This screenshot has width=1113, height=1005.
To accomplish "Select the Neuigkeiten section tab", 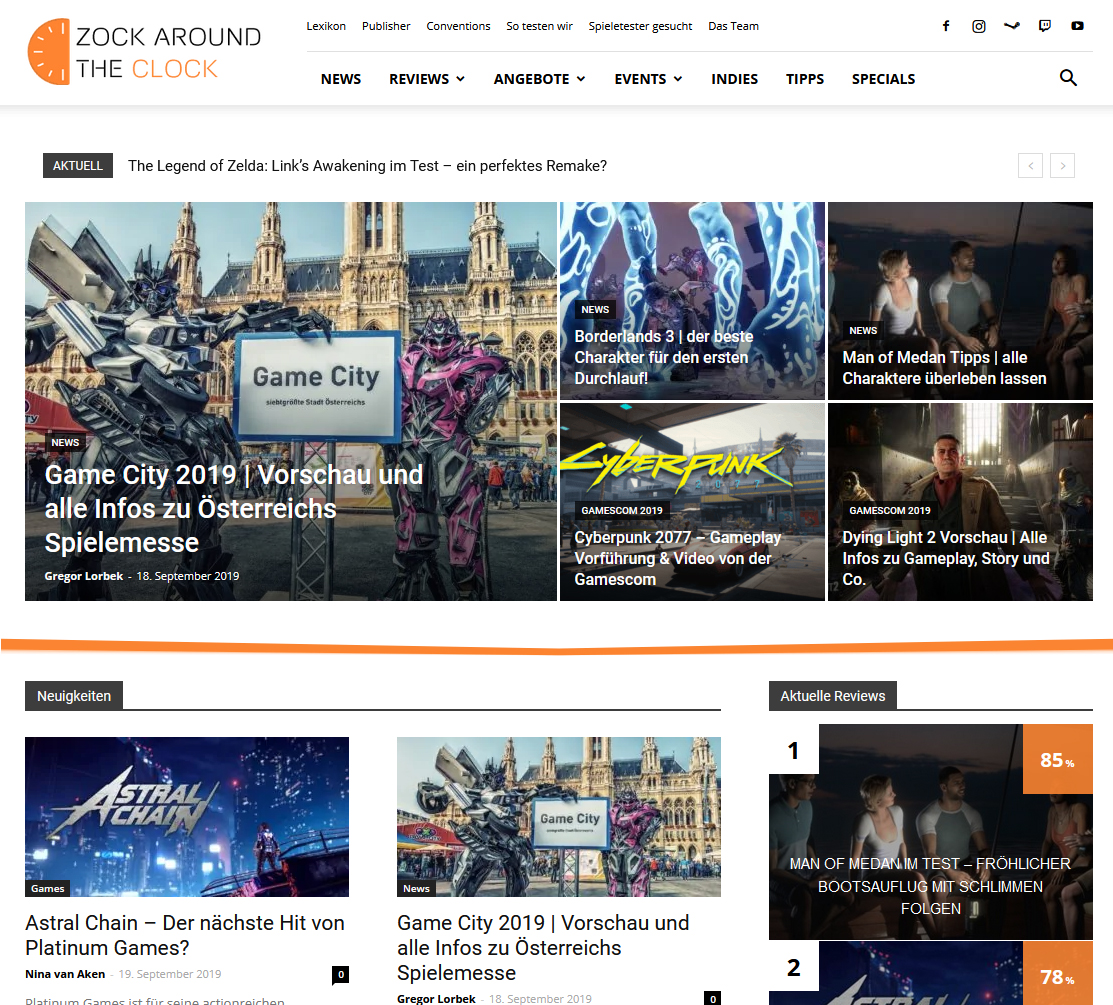I will pyautogui.click(x=74, y=696).
